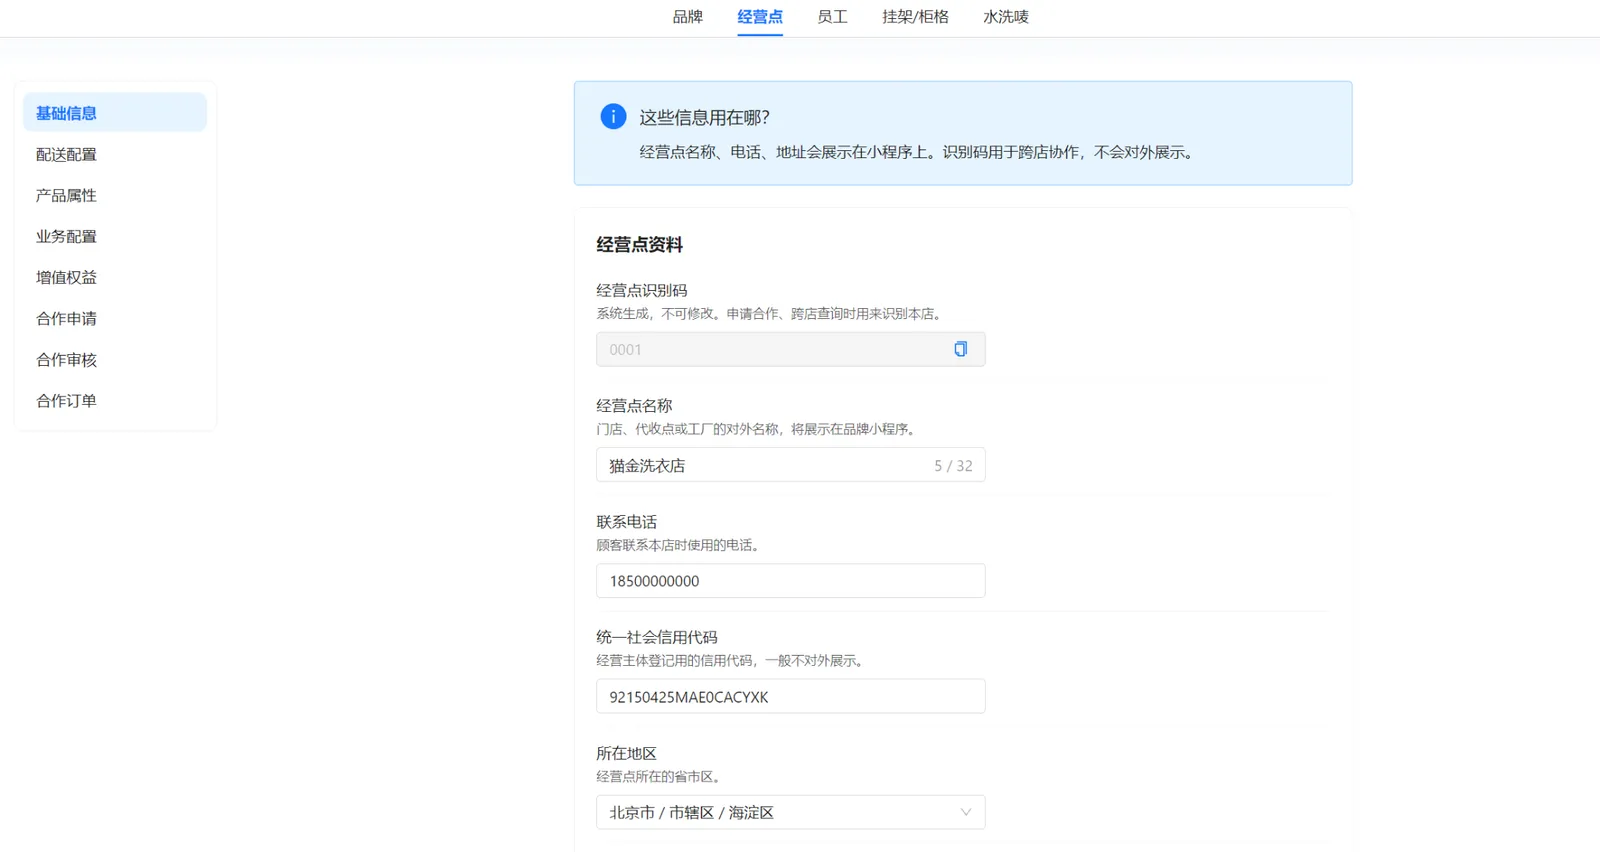
Task: Open 合作订单 in the sidebar
Action: point(115,400)
